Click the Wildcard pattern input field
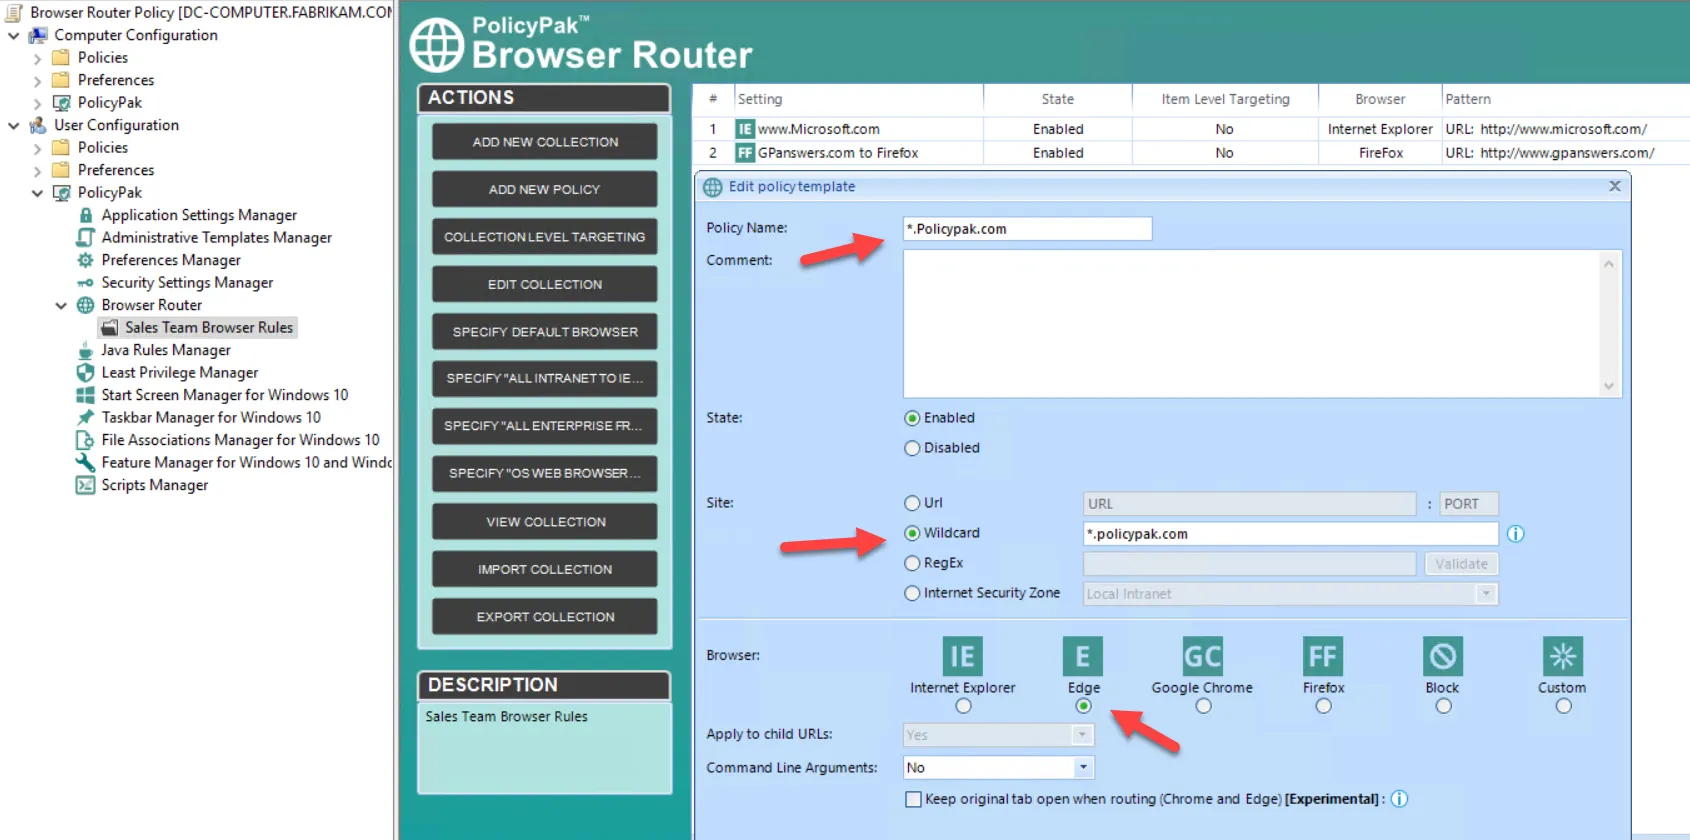 pos(1291,534)
